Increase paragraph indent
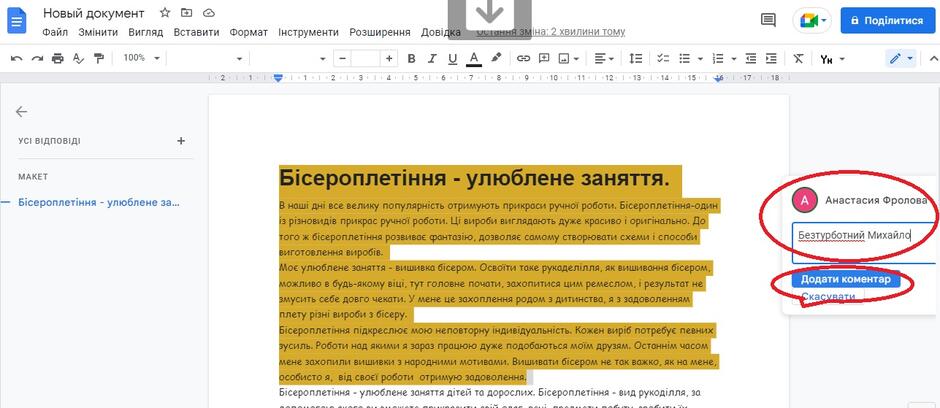940x408 pixels. (771, 58)
